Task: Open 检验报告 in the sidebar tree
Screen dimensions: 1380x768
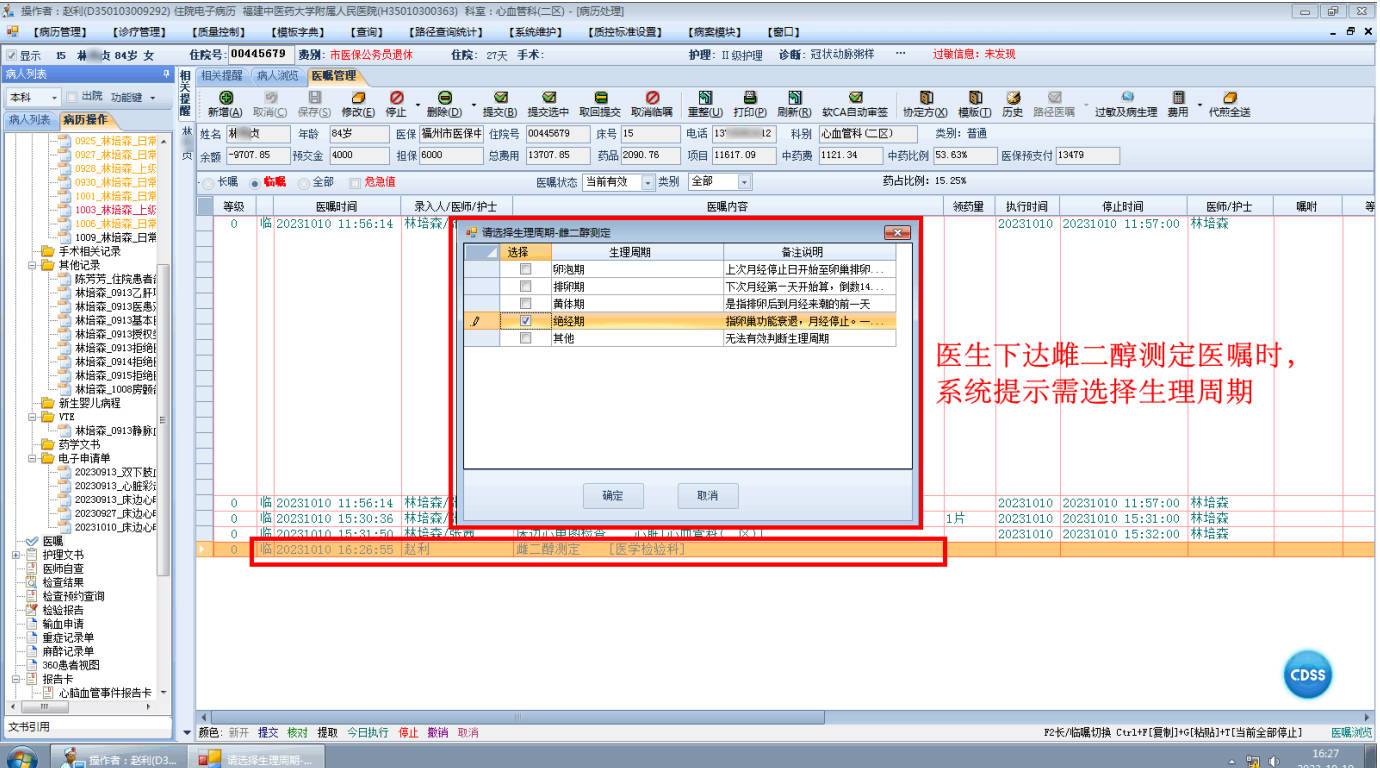Action: point(62,609)
